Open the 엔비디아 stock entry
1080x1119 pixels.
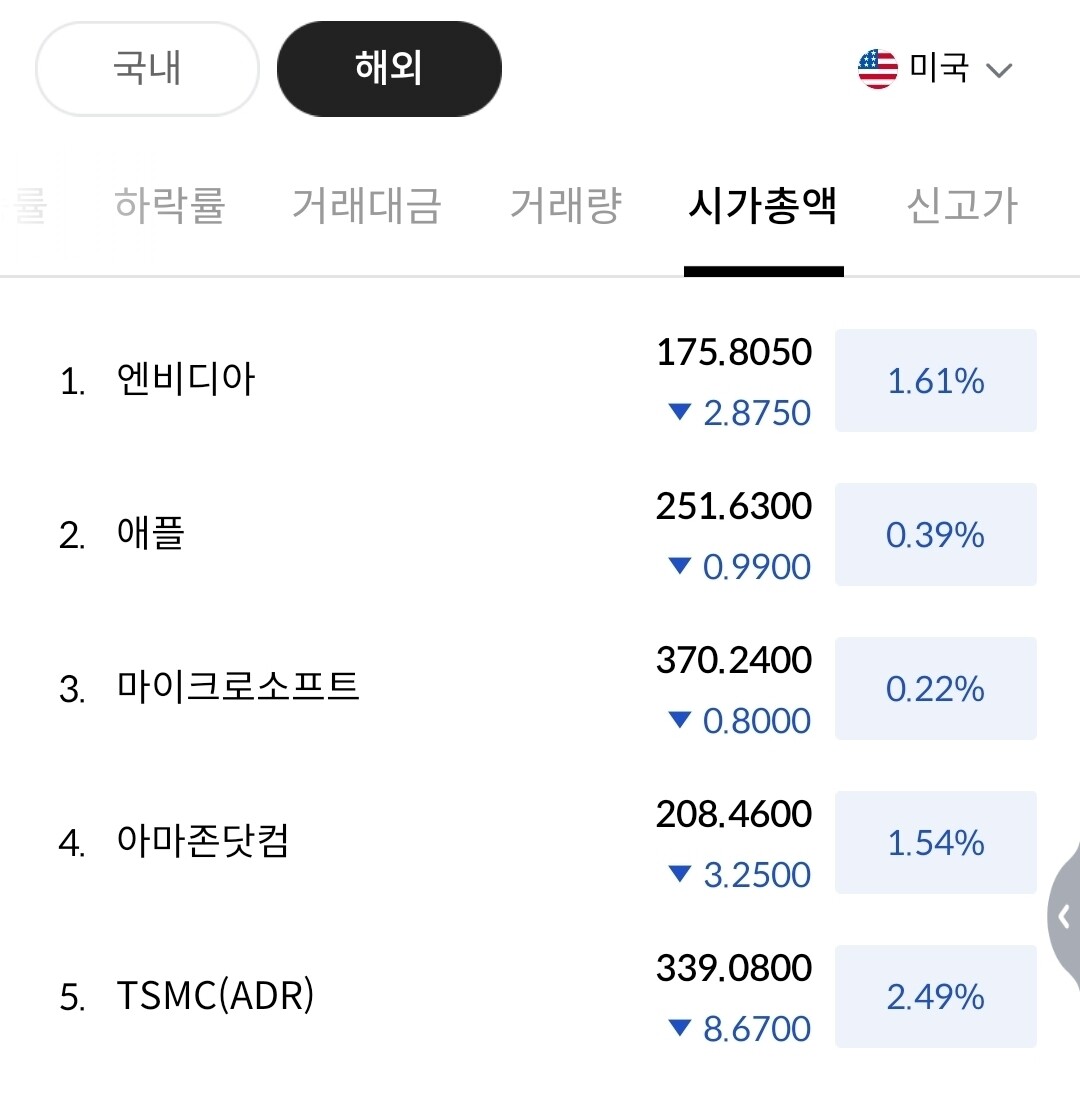pos(186,381)
